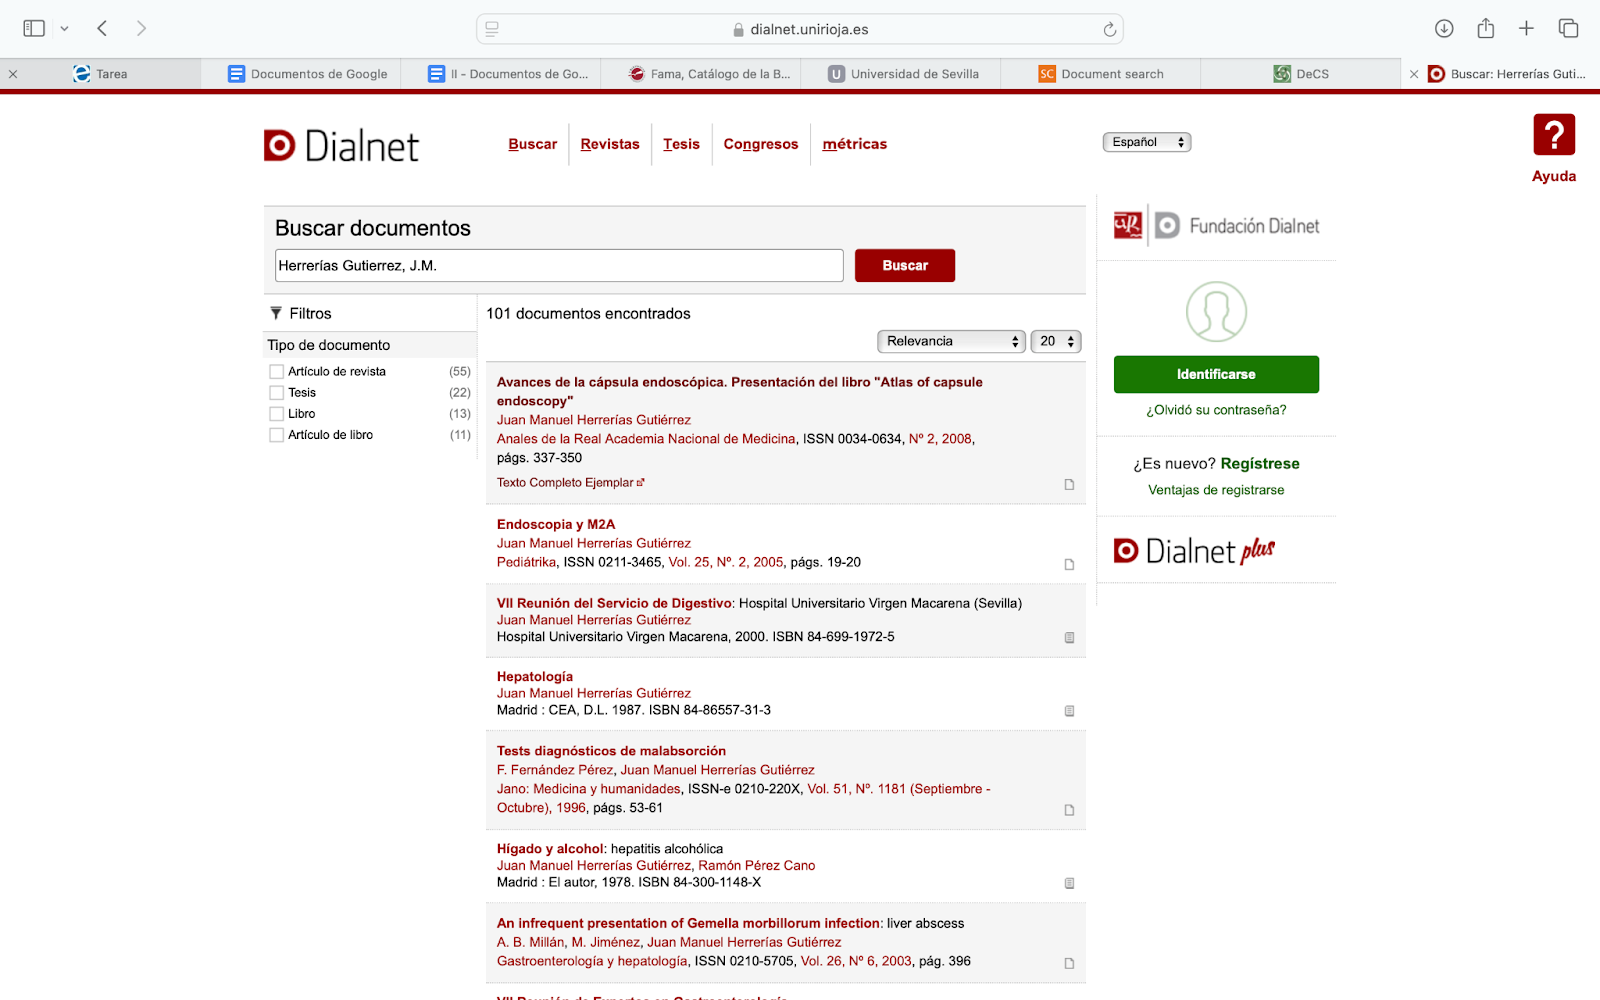The height and width of the screenshot is (1000, 1600).
Task: Open the Share sheet icon
Action: 1486,28
